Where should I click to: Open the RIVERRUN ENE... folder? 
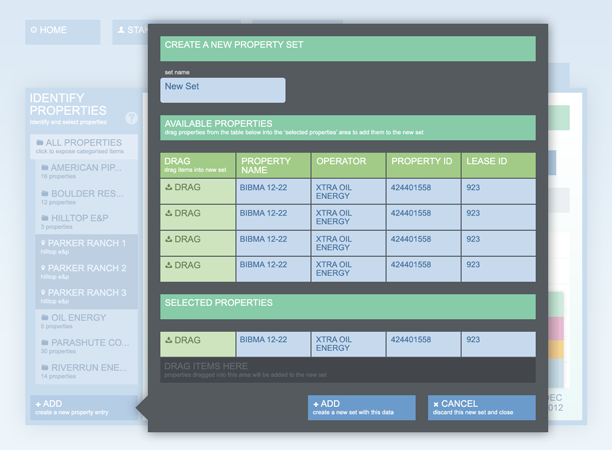pos(86,371)
